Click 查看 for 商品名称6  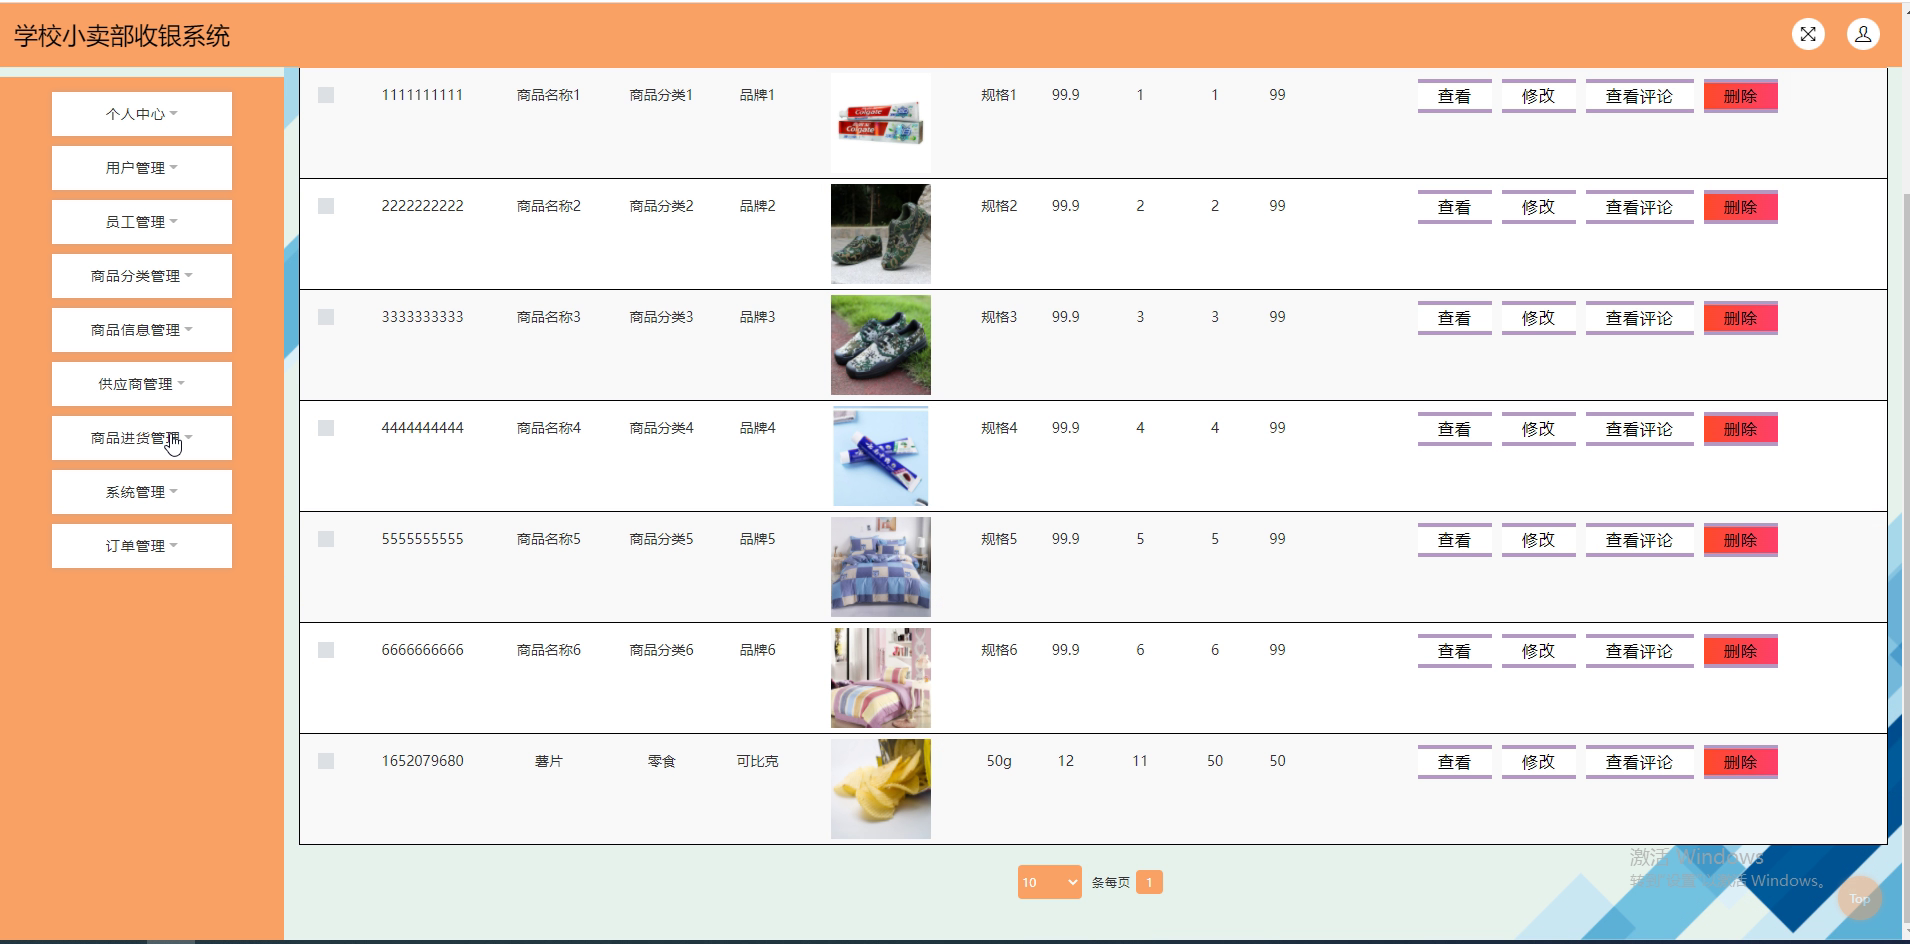click(1454, 651)
